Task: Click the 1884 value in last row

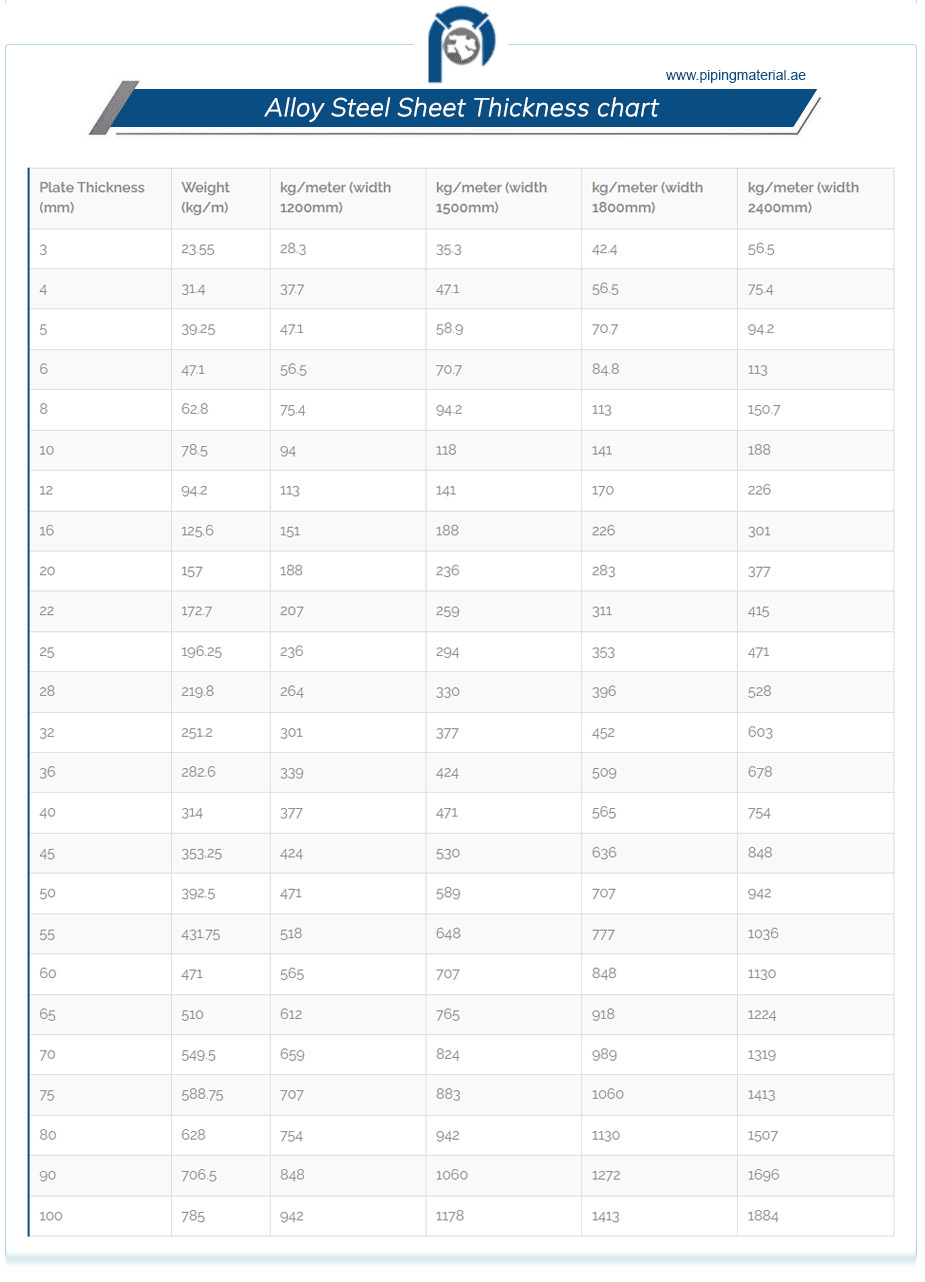Action: [x=763, y=1216]
